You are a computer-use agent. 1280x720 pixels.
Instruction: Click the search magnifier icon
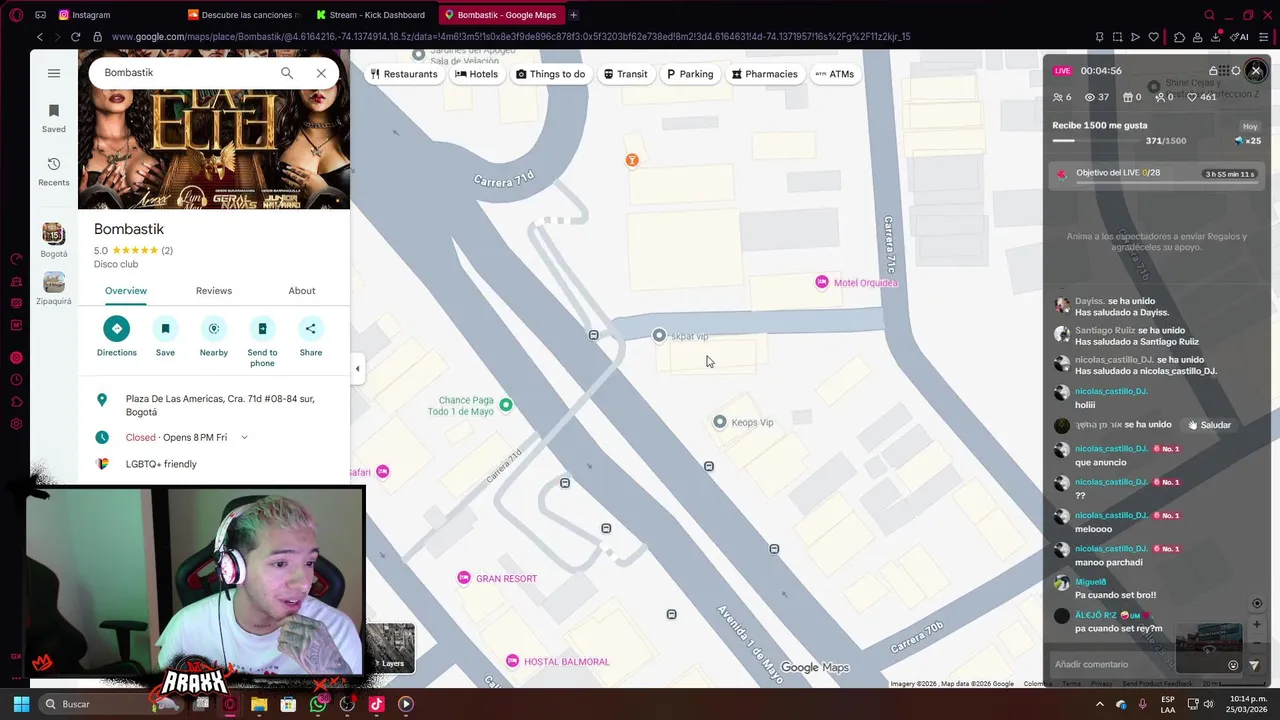[x=287, y=73]
